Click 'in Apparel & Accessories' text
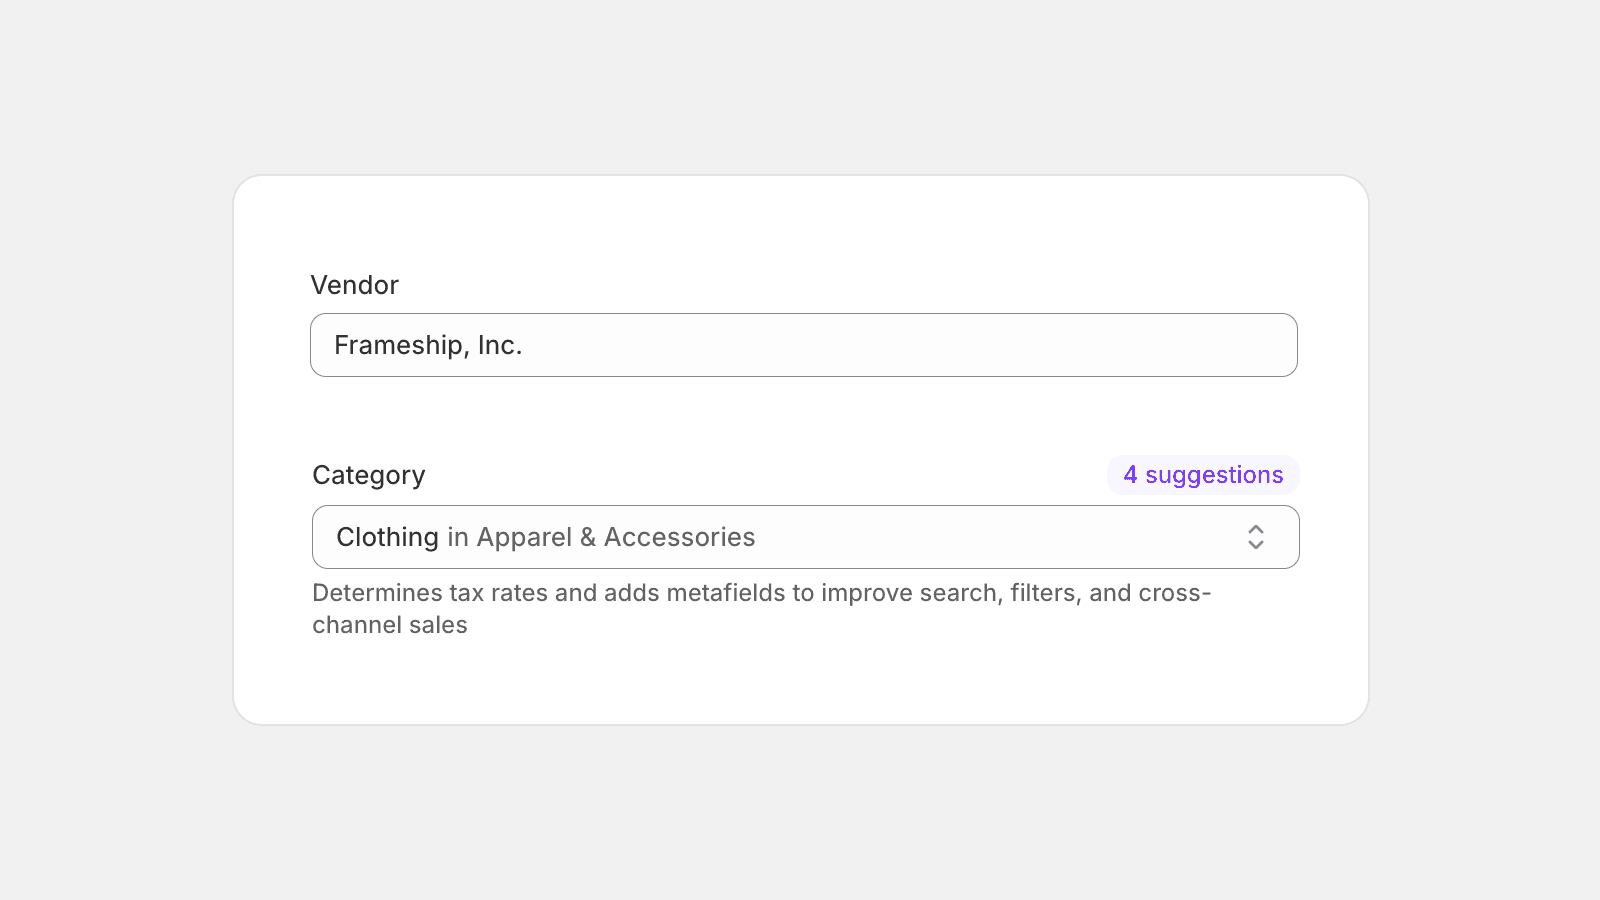This screenshot has height=900, width=1600. tap(601, 537)
